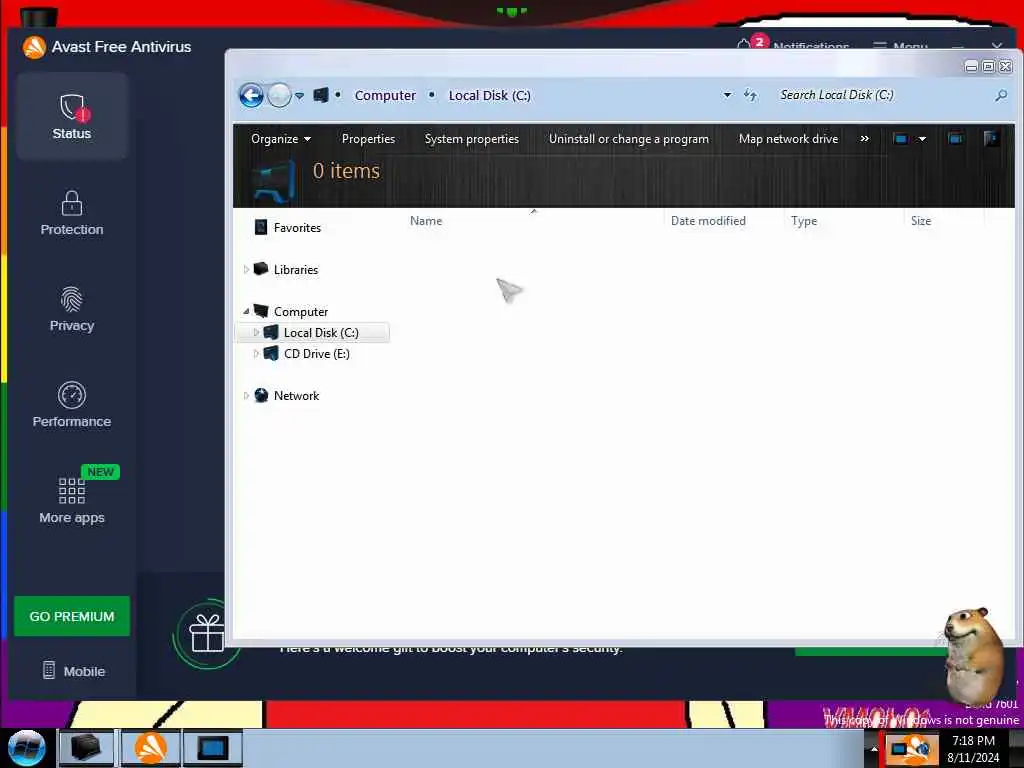Collapse the Computer tree node

(x=246, y=312)
